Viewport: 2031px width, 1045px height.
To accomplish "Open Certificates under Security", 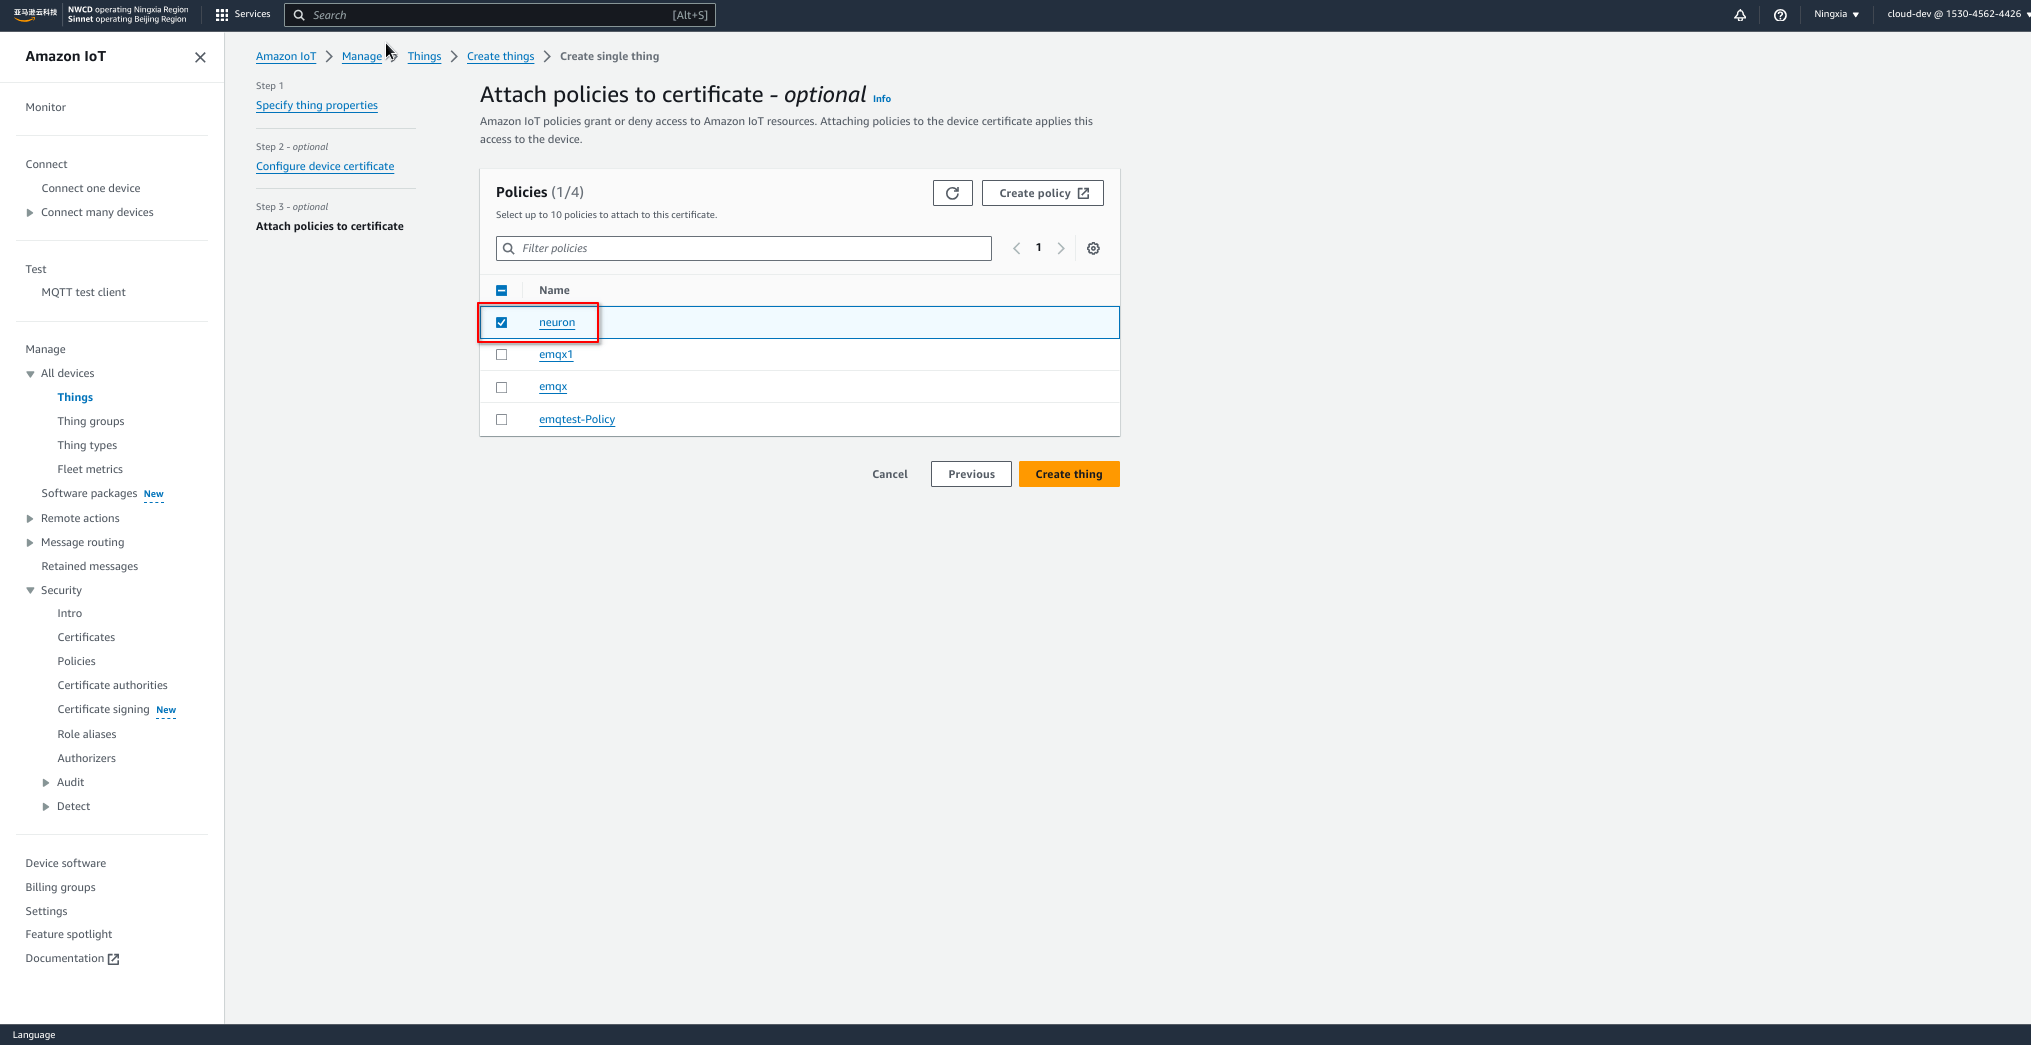I will pos(85,637).
